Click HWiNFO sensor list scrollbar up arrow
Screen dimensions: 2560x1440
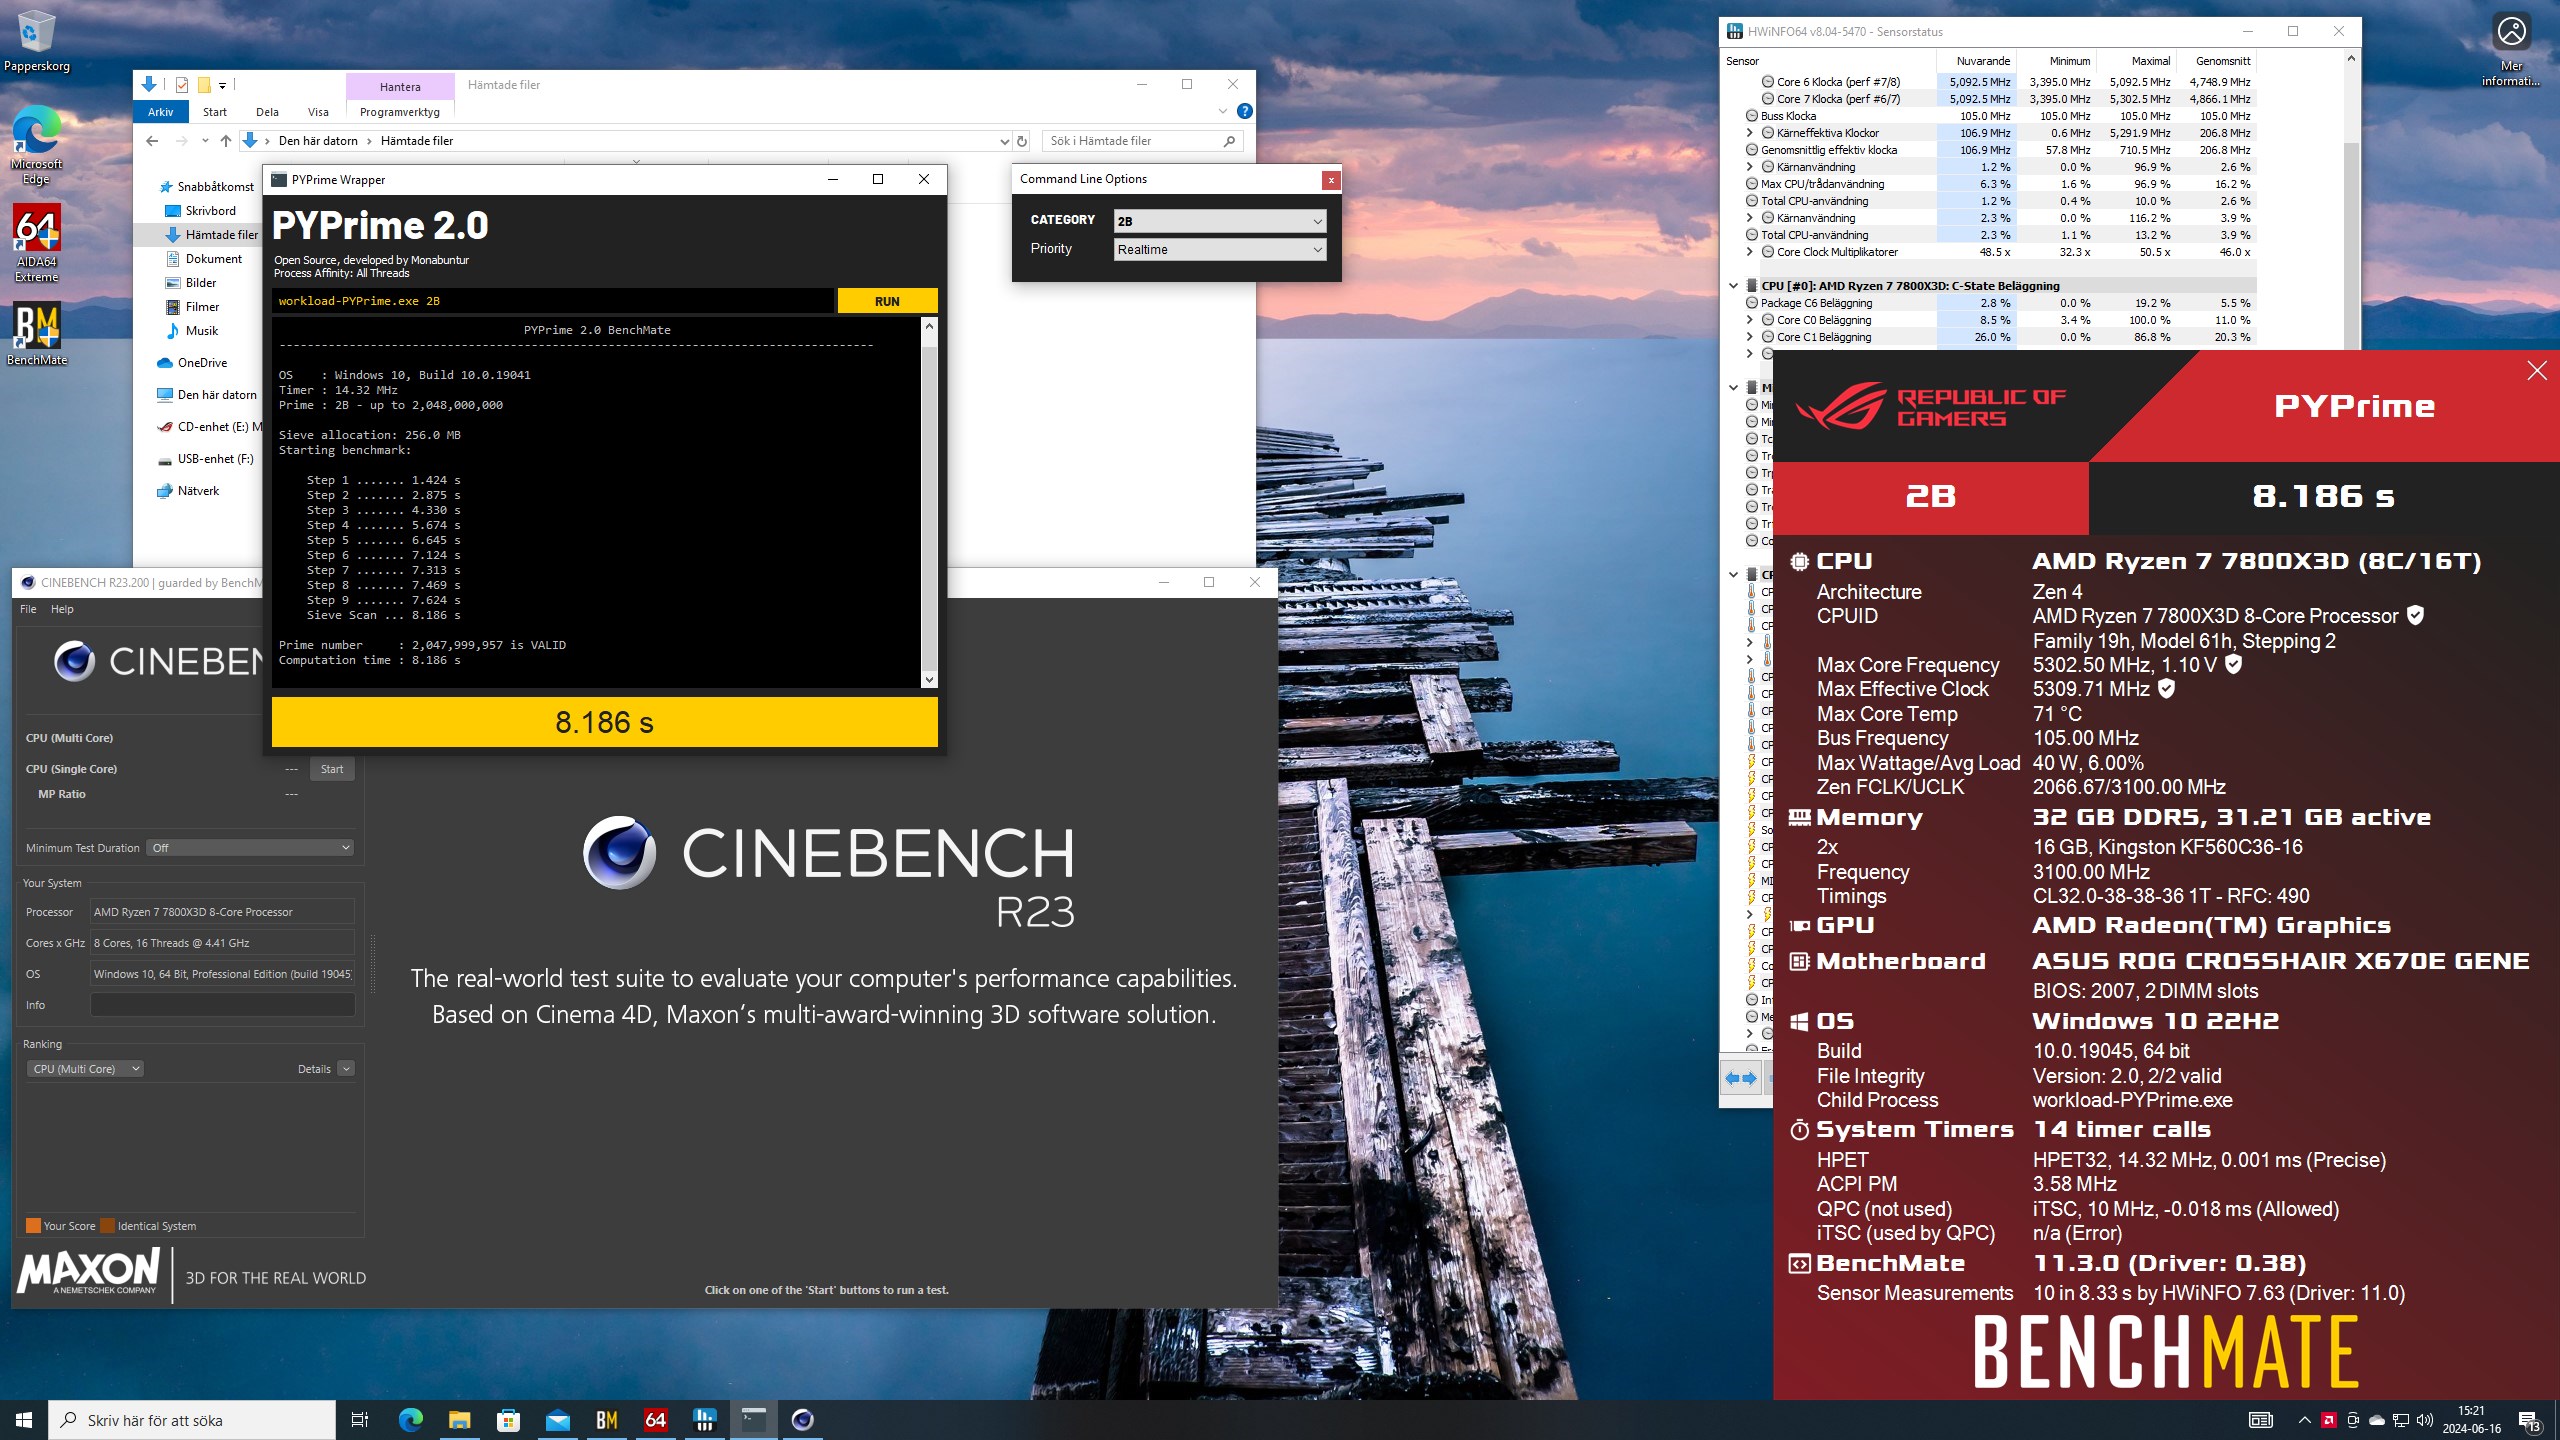pyautogui.click(x=2351, y=59)
